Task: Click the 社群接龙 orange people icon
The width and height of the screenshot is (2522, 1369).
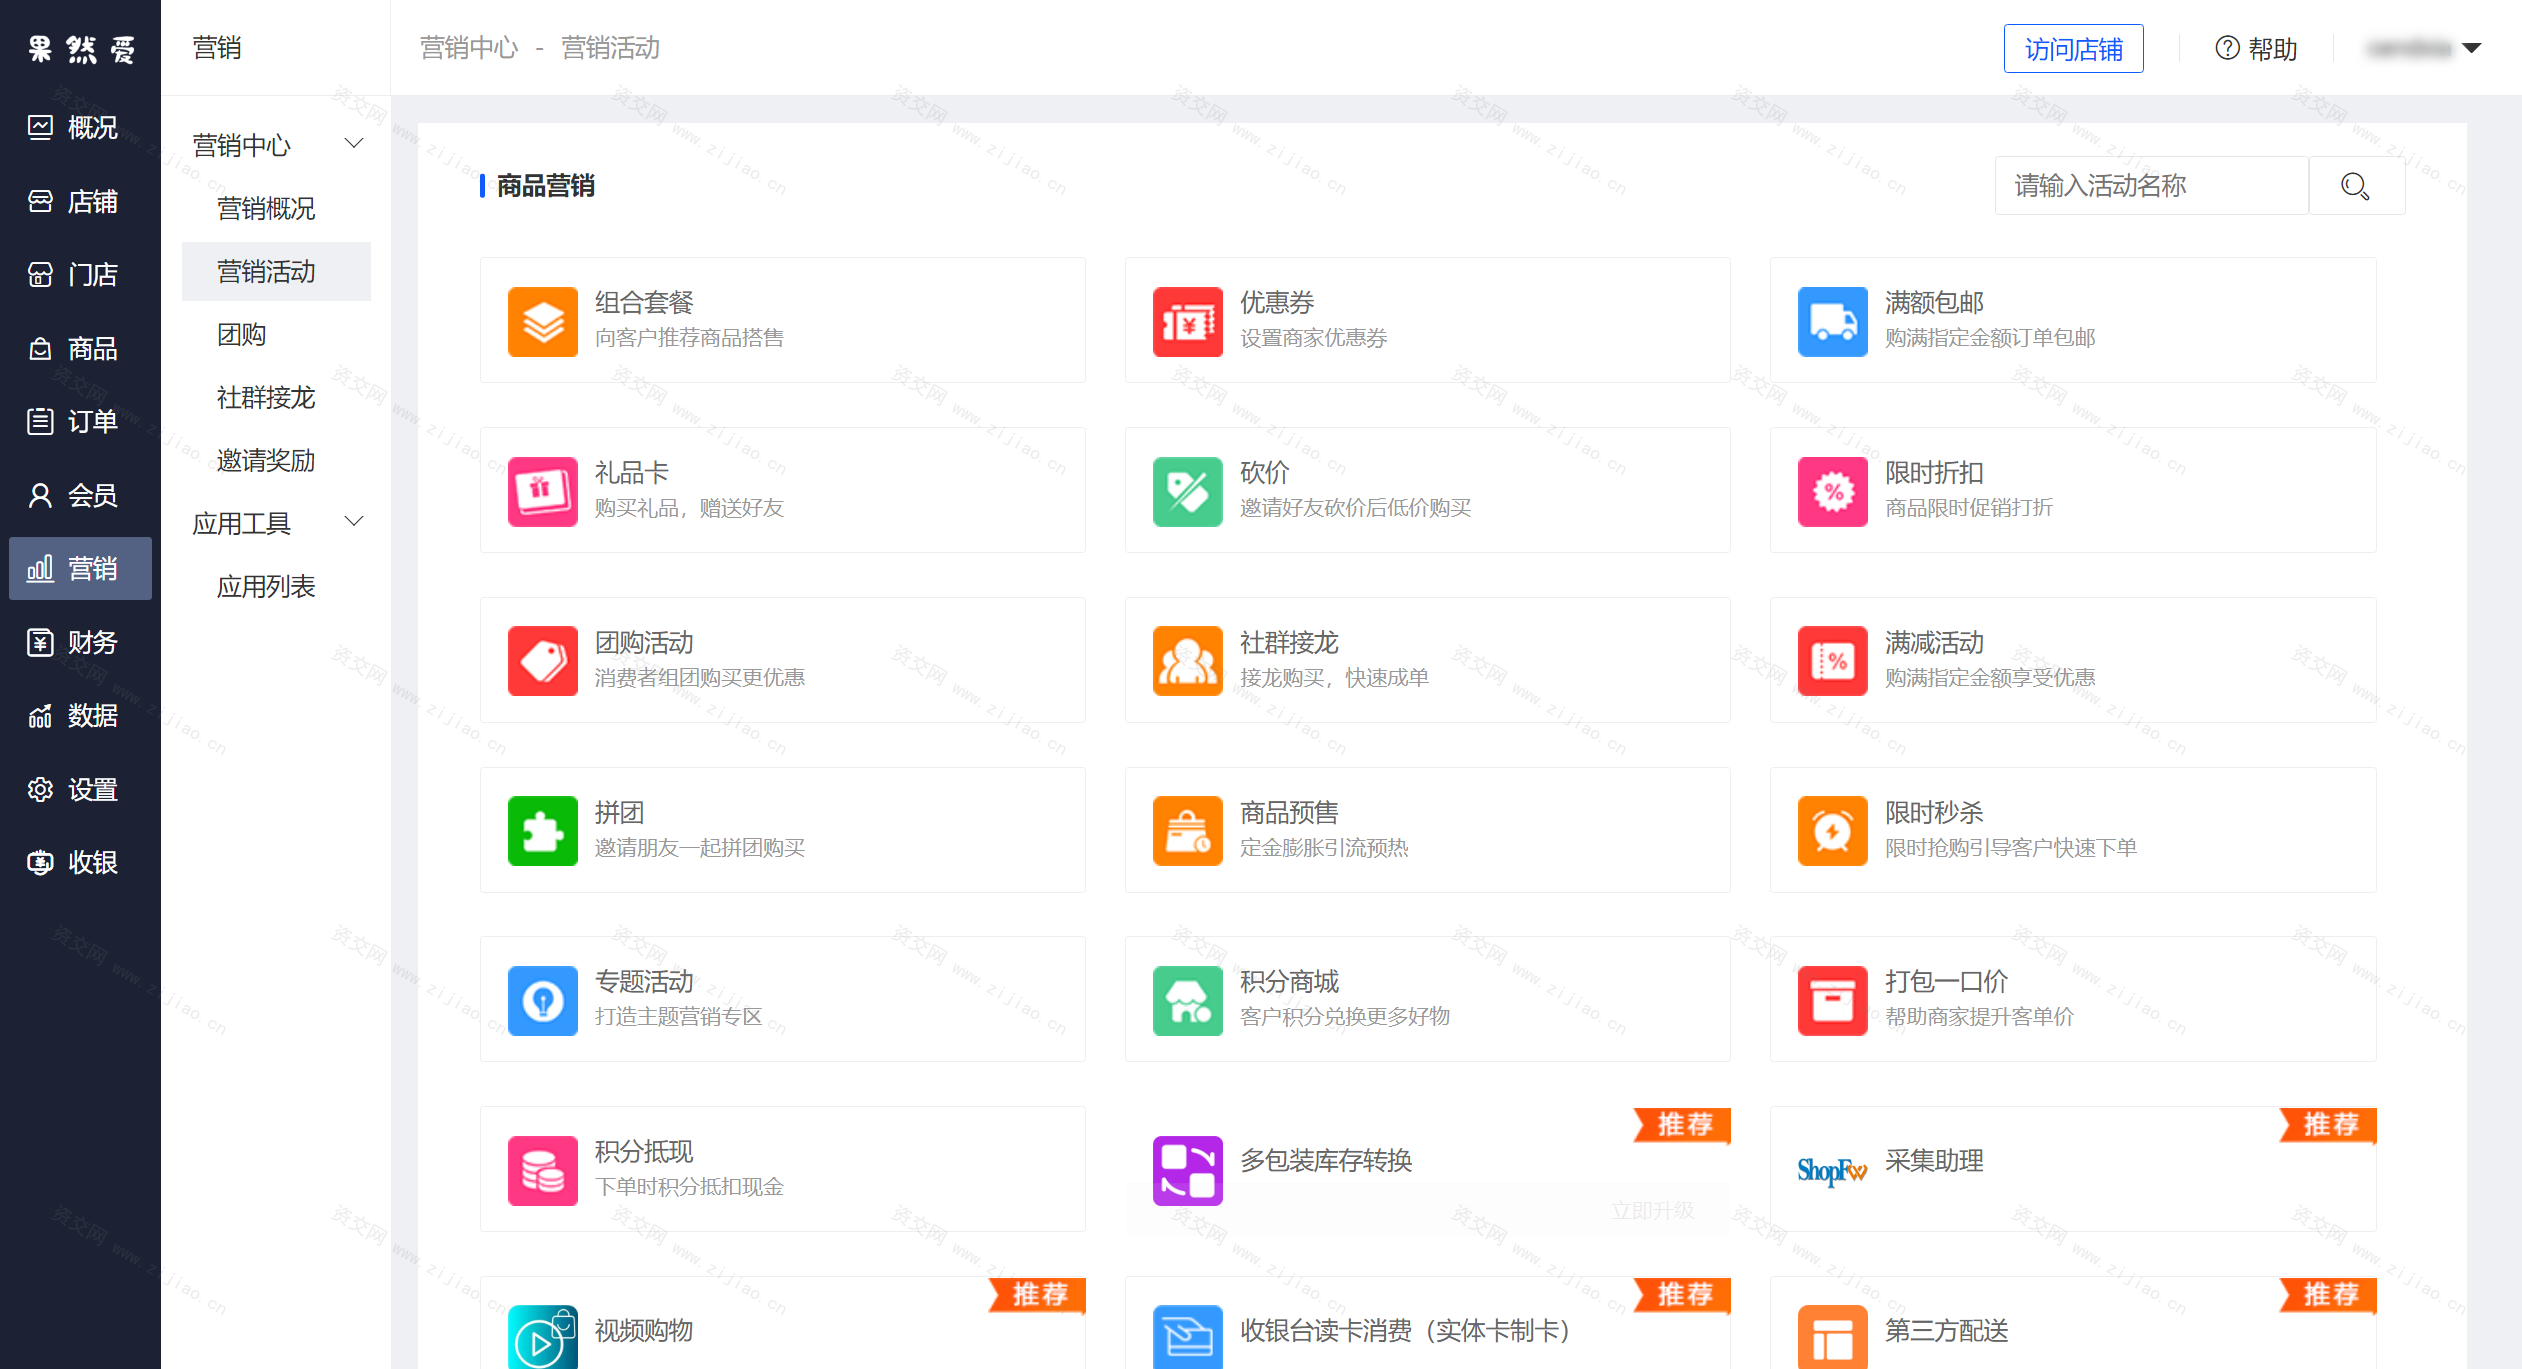Action: tap(1187, 661)
